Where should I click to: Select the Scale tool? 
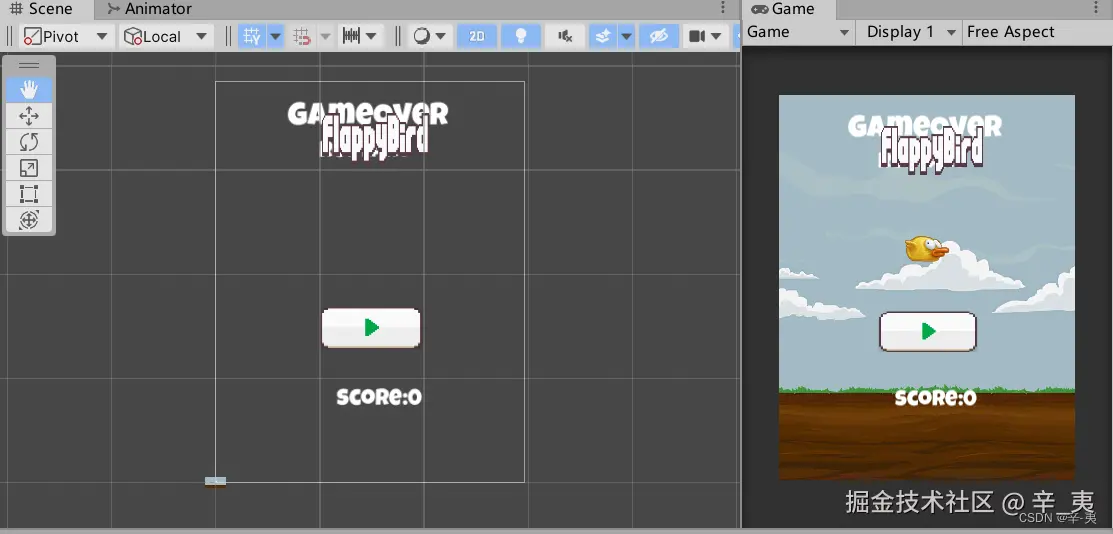click(28, 168)
